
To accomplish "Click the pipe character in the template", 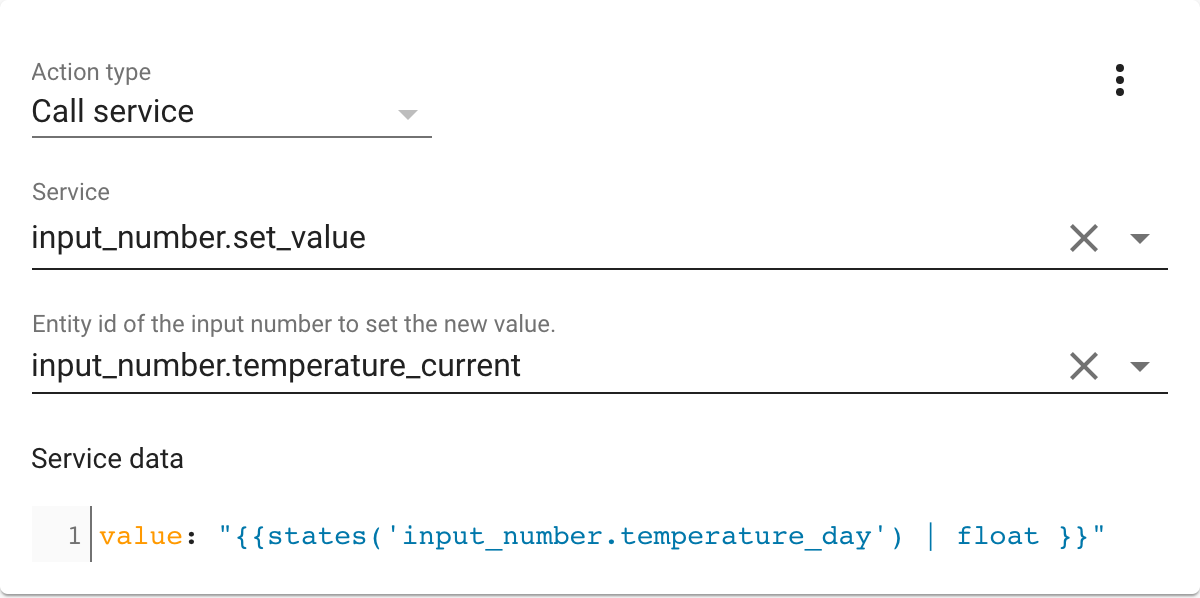I will click(930, 536).
